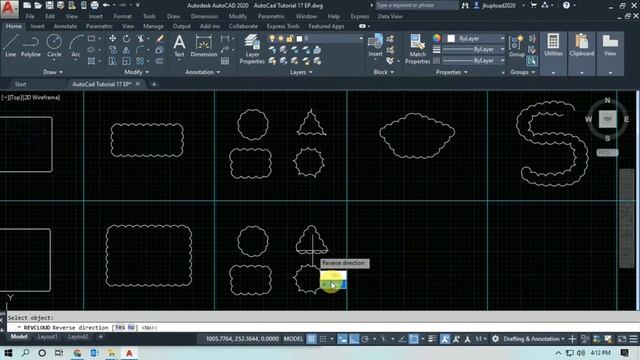This screenshot has width=640, height=360.
Task: Expand the Layers panel
Action: (301, 72)
